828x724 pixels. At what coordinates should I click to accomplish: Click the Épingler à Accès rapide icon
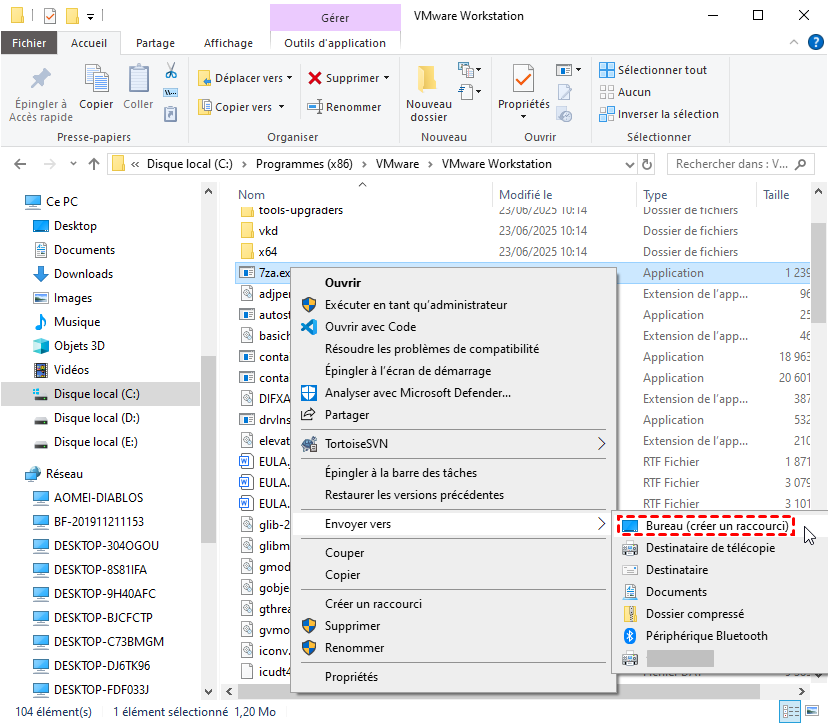pos(38,80)
